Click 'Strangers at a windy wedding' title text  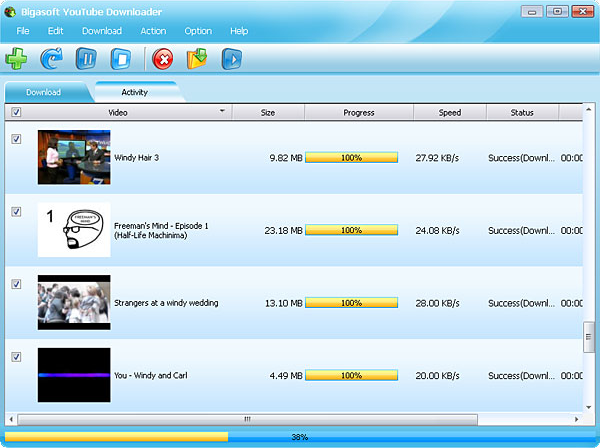point(166,303)
